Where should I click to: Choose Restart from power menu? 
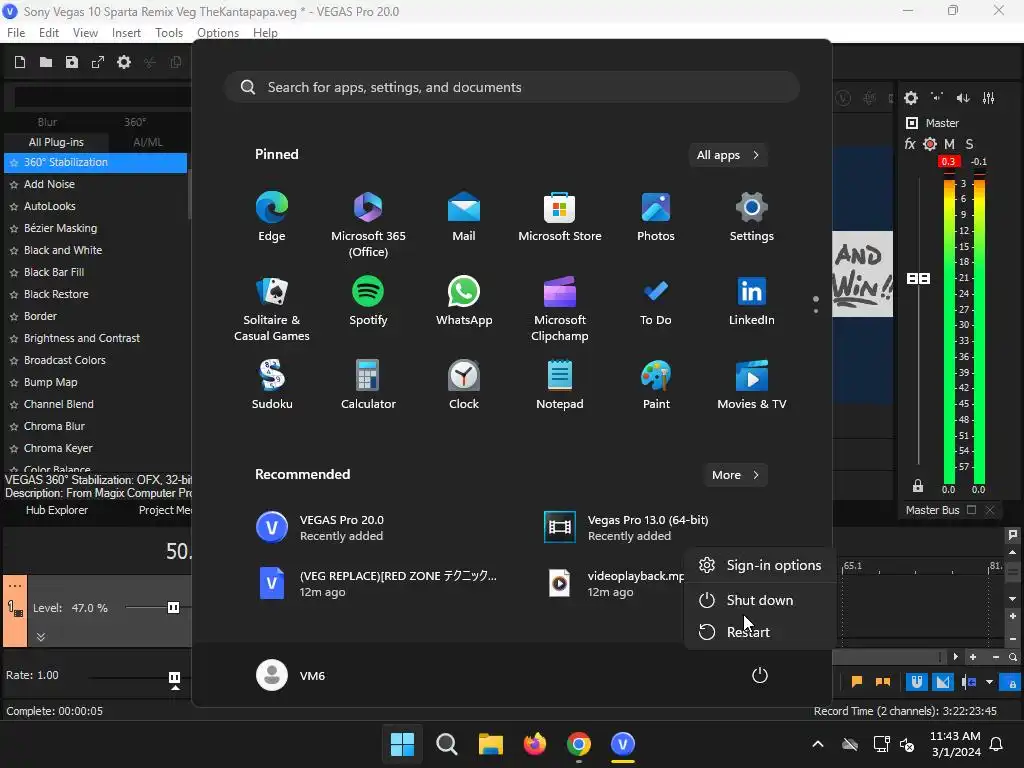coord(760,632)
